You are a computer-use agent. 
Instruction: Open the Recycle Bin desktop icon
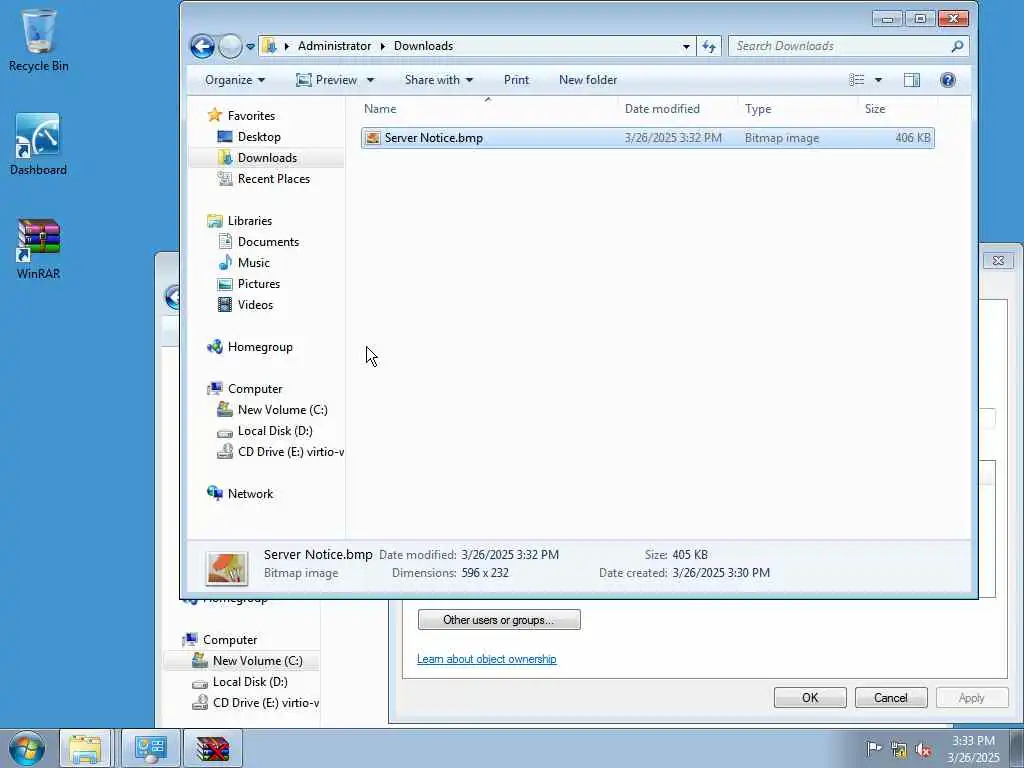pyautogui.click(x=39, y=40)
